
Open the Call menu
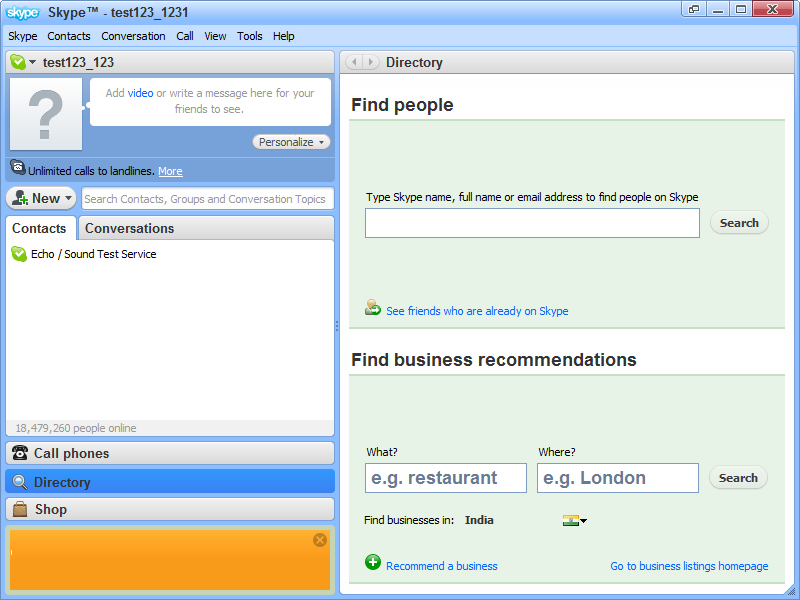pos(185,36)
